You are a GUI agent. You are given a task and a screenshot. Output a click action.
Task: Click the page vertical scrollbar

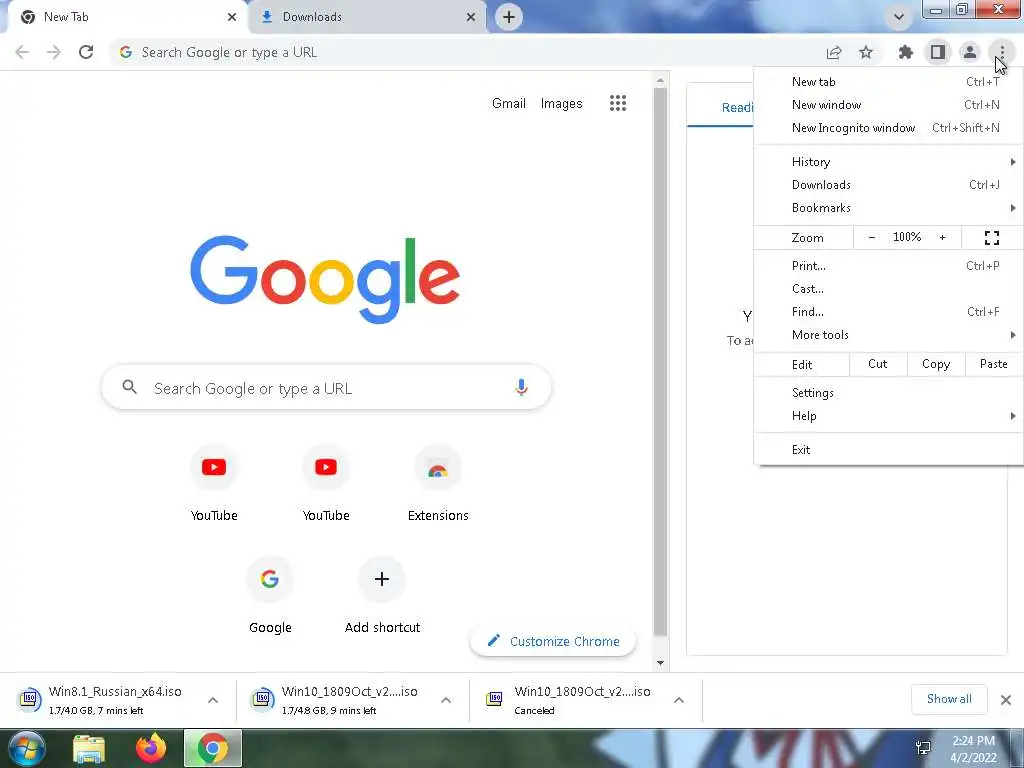click(660, 361)
